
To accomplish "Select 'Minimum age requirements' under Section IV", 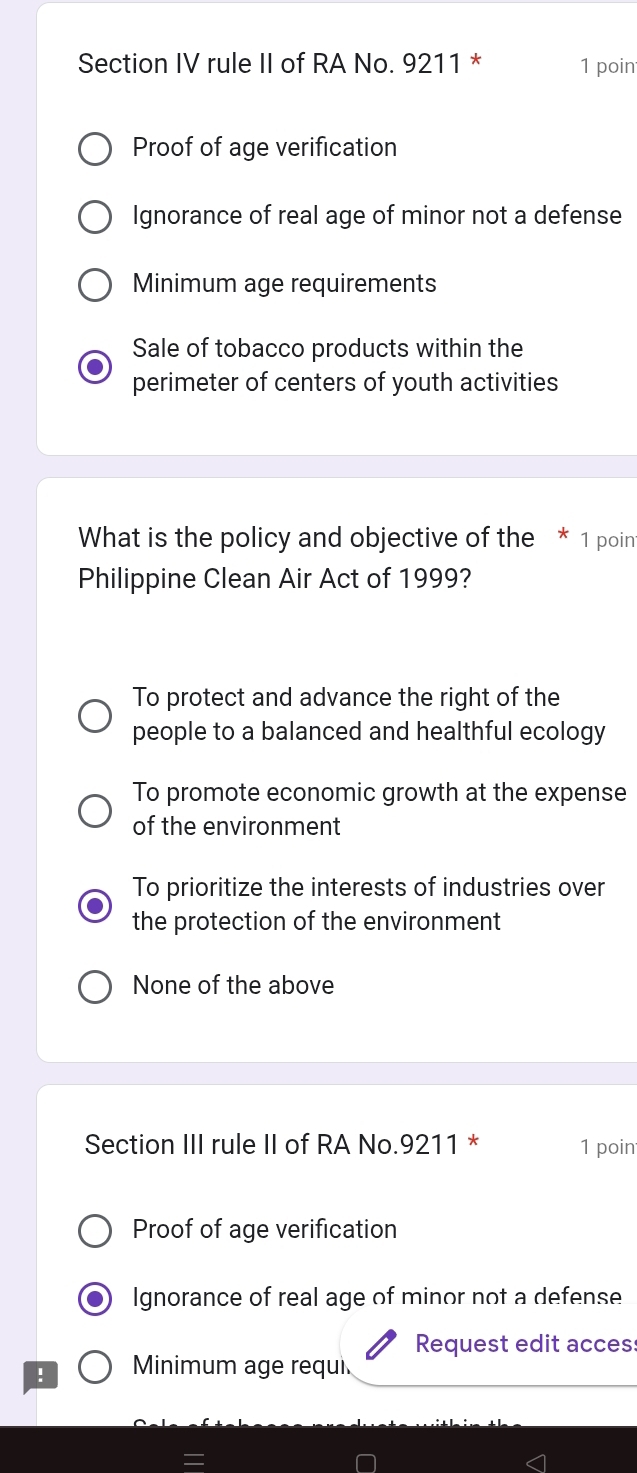I will pos(96,285).
